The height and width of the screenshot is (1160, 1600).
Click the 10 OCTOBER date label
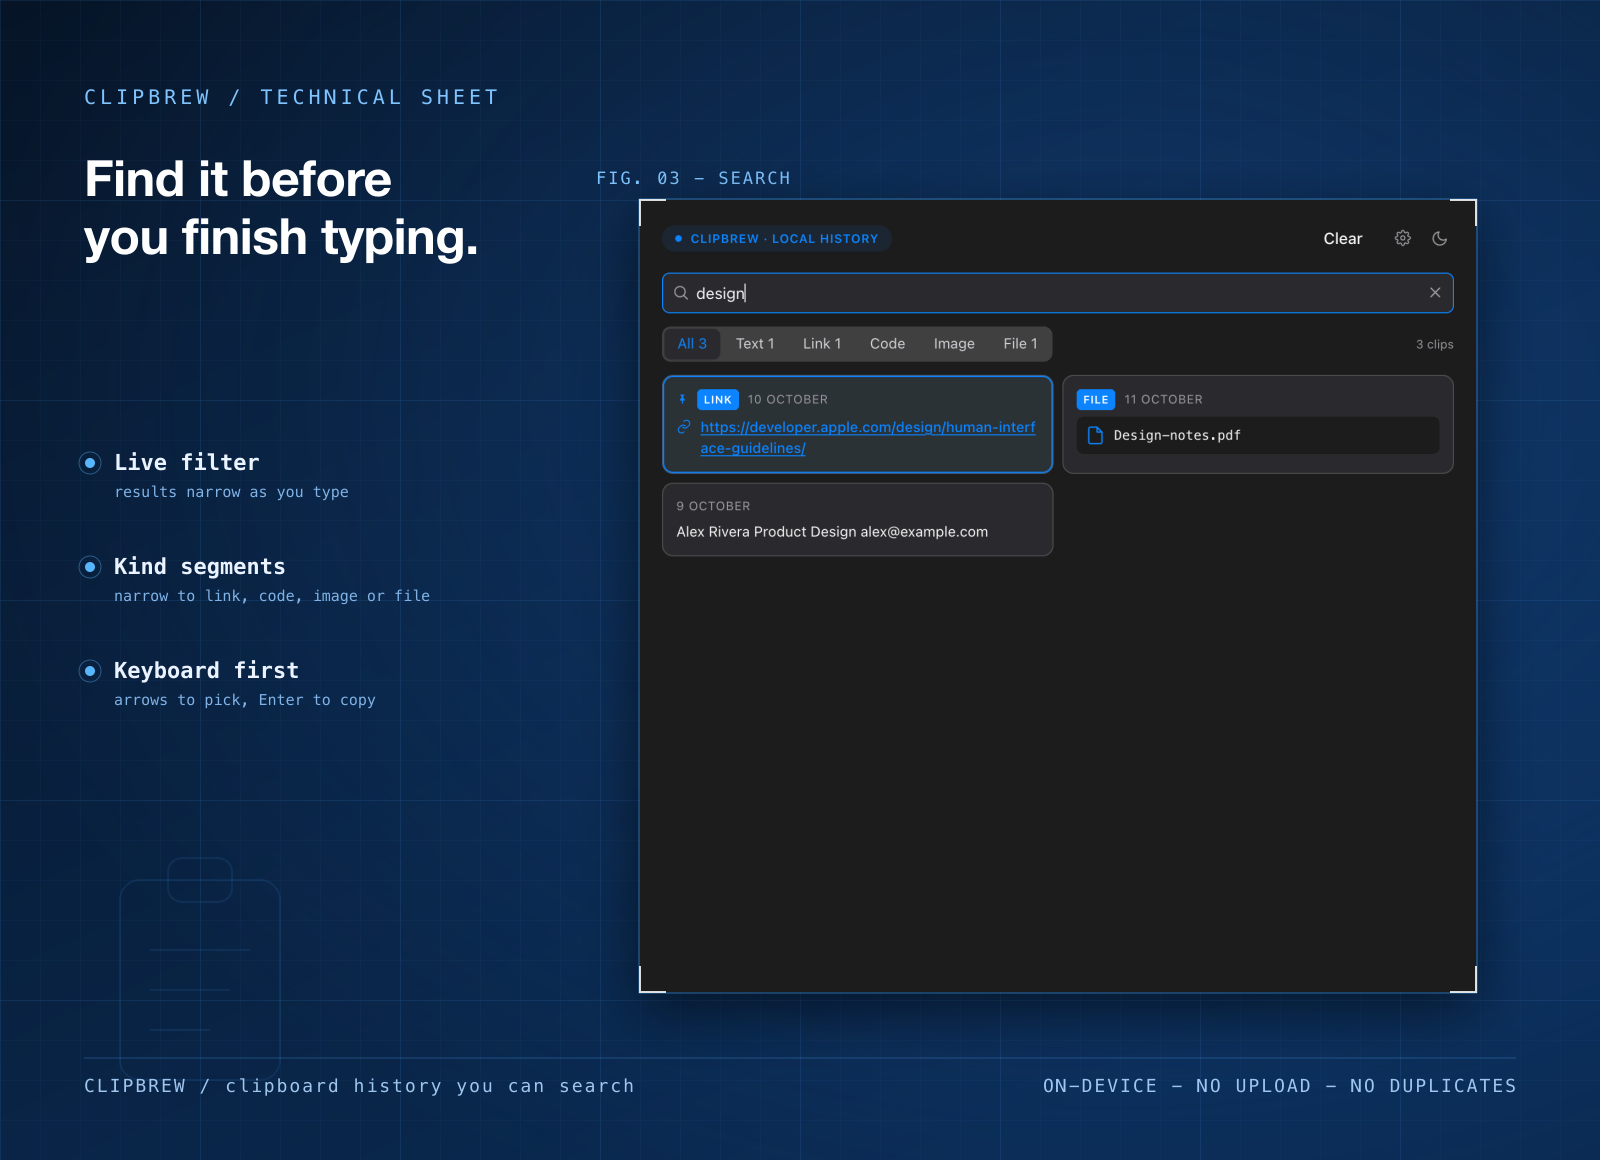[x=788, y=399]
